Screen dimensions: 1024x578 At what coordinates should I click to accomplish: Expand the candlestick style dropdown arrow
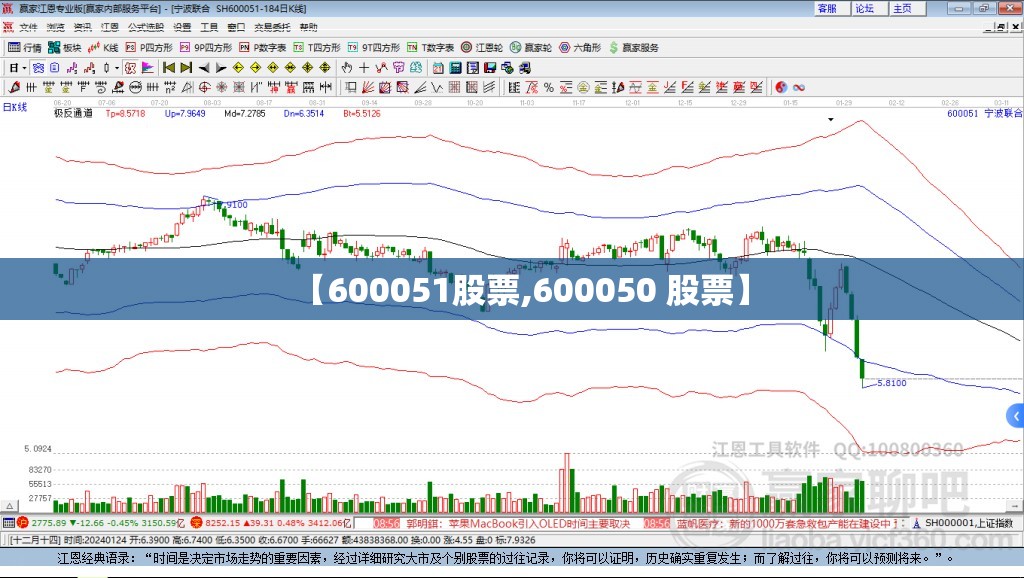coord(117,68)
